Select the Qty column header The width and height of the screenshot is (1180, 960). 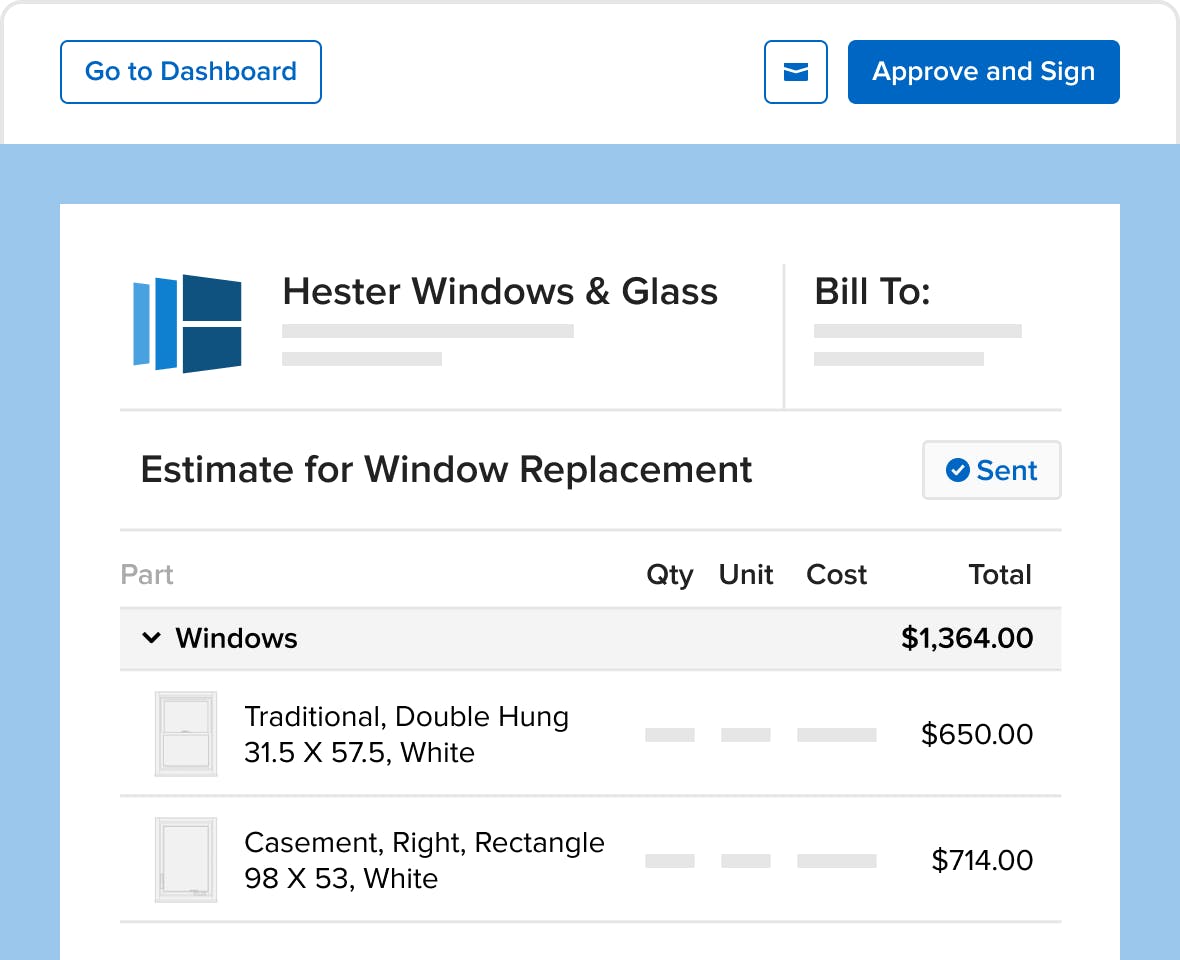670,575
